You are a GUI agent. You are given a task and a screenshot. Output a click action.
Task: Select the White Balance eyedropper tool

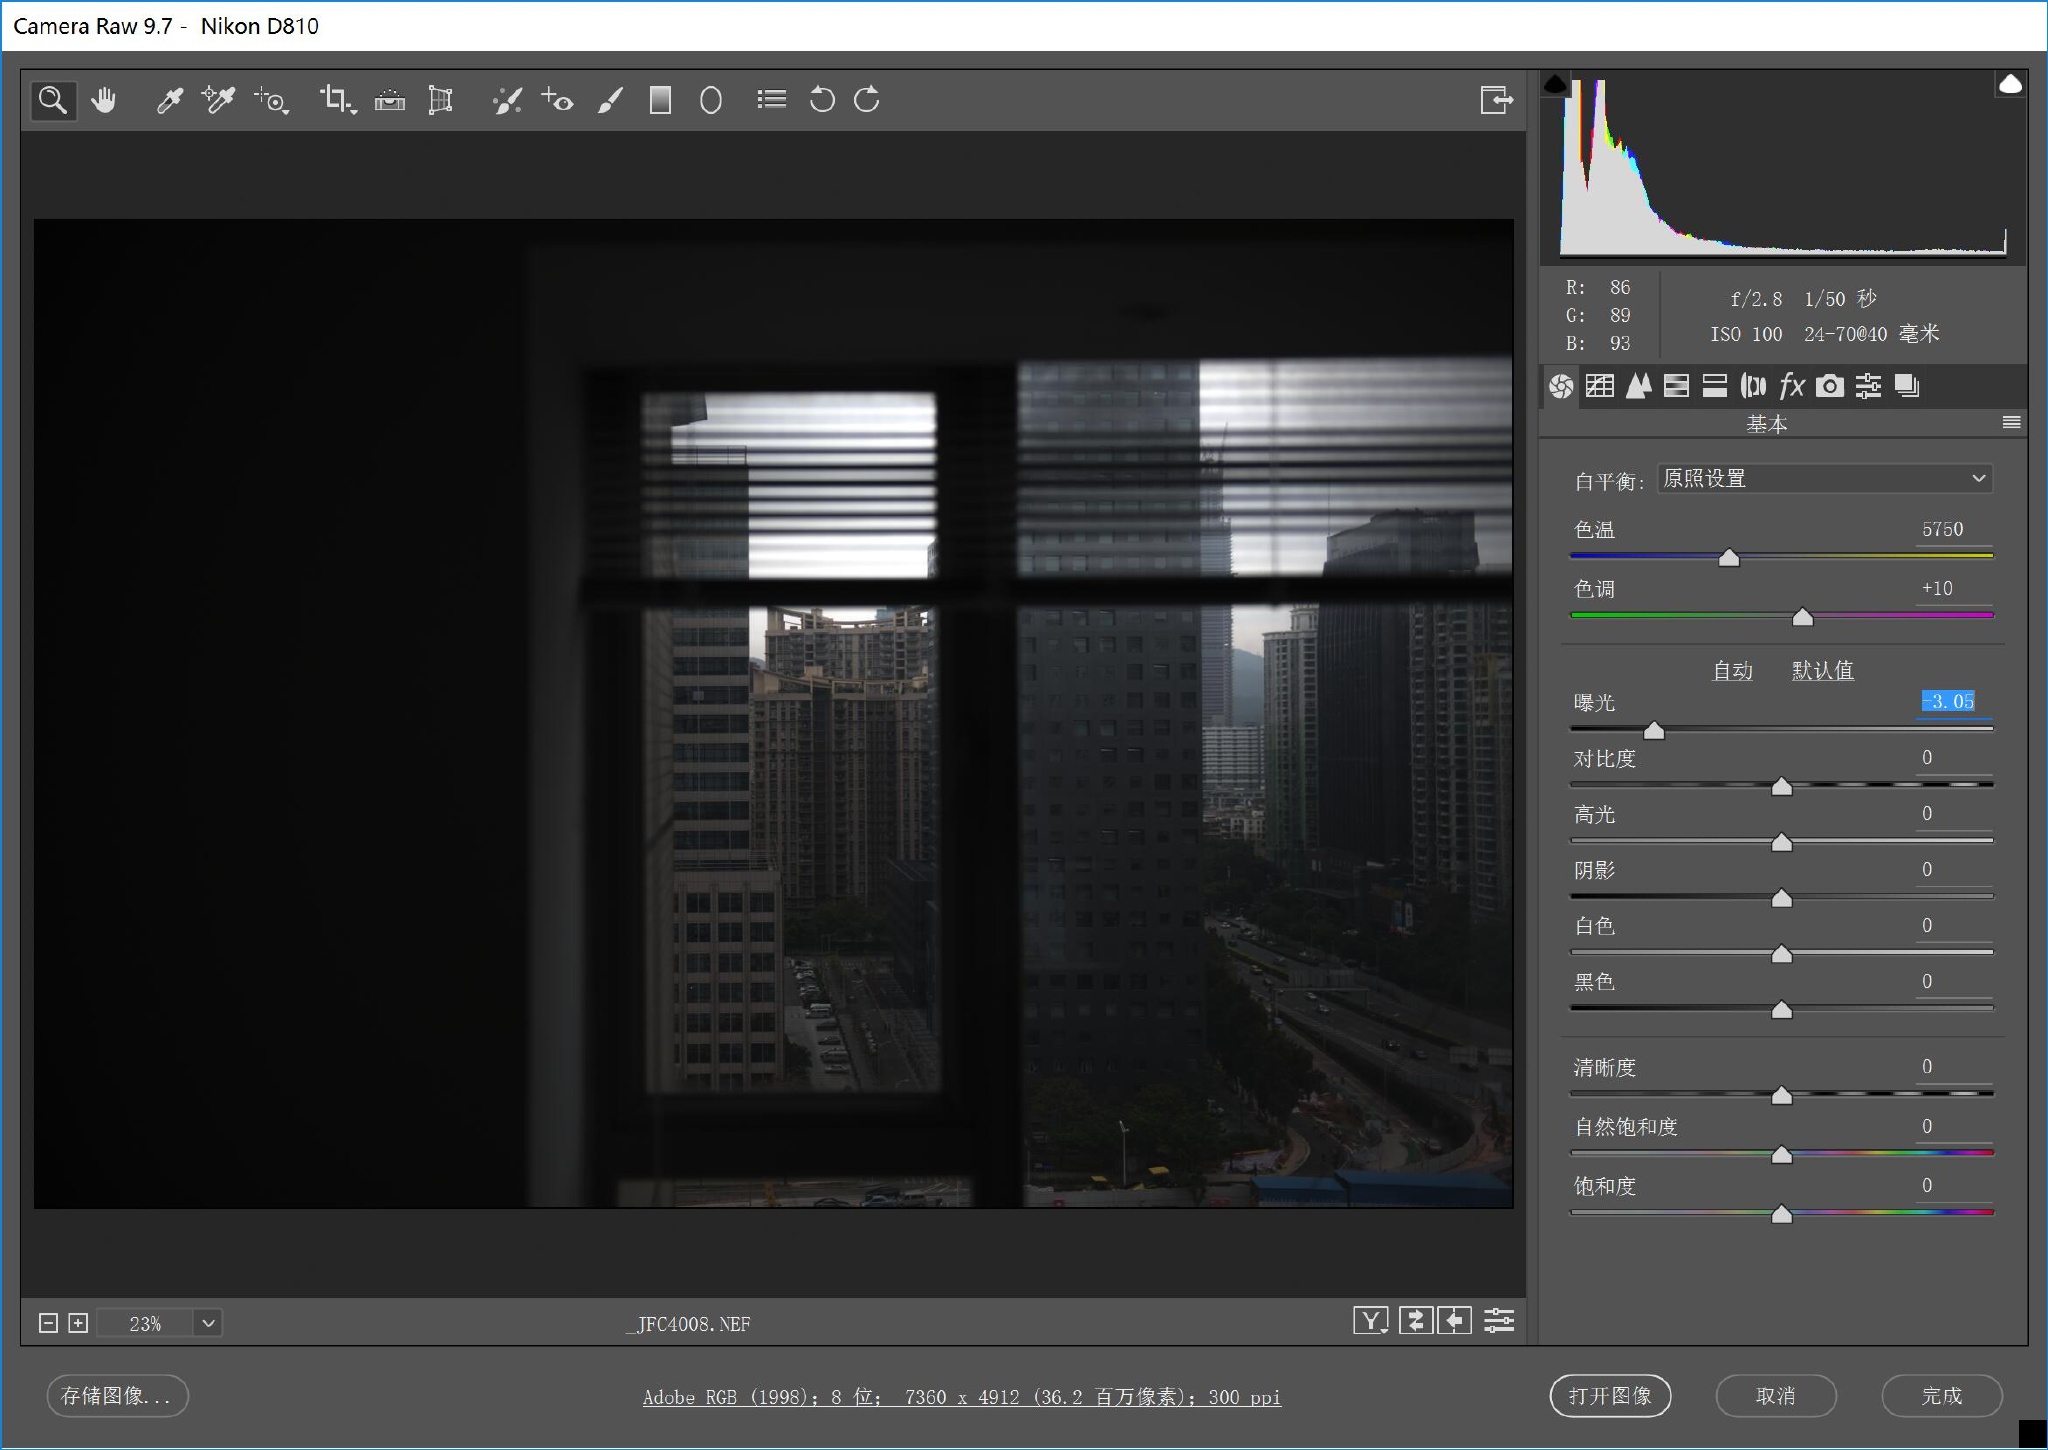coord(169,100)
